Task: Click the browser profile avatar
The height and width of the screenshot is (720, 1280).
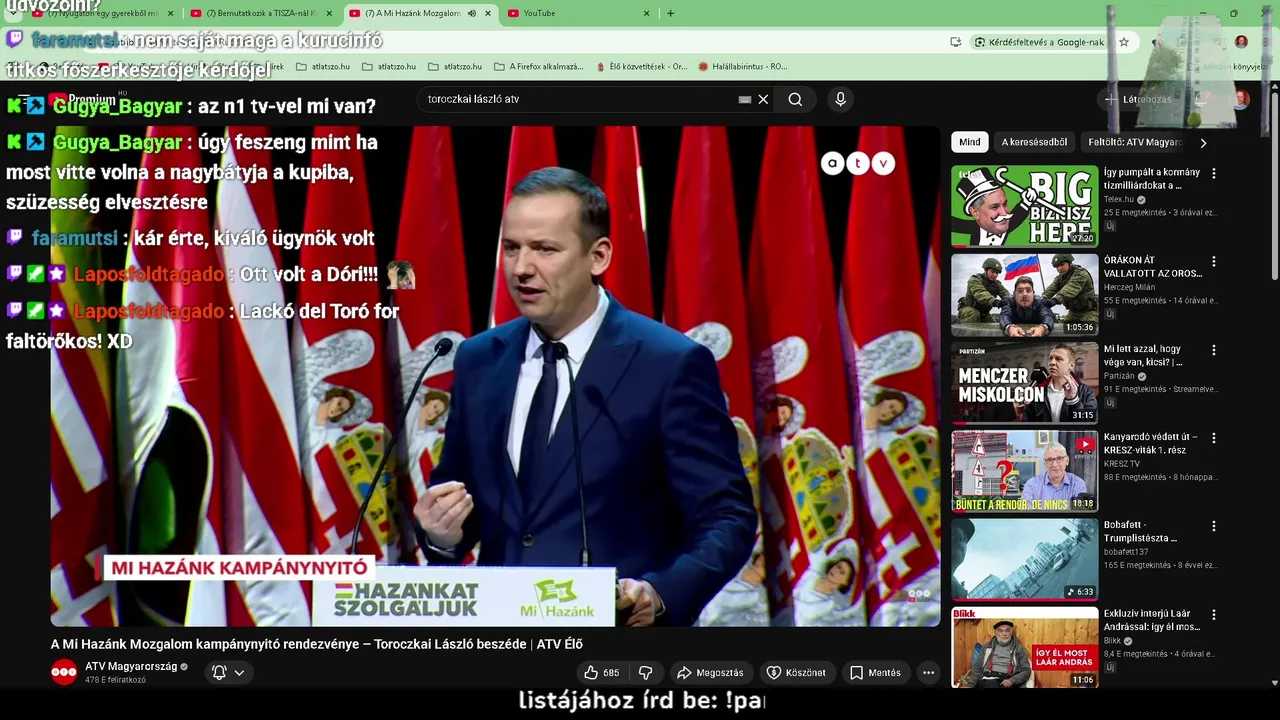Action: [1241, 42]
